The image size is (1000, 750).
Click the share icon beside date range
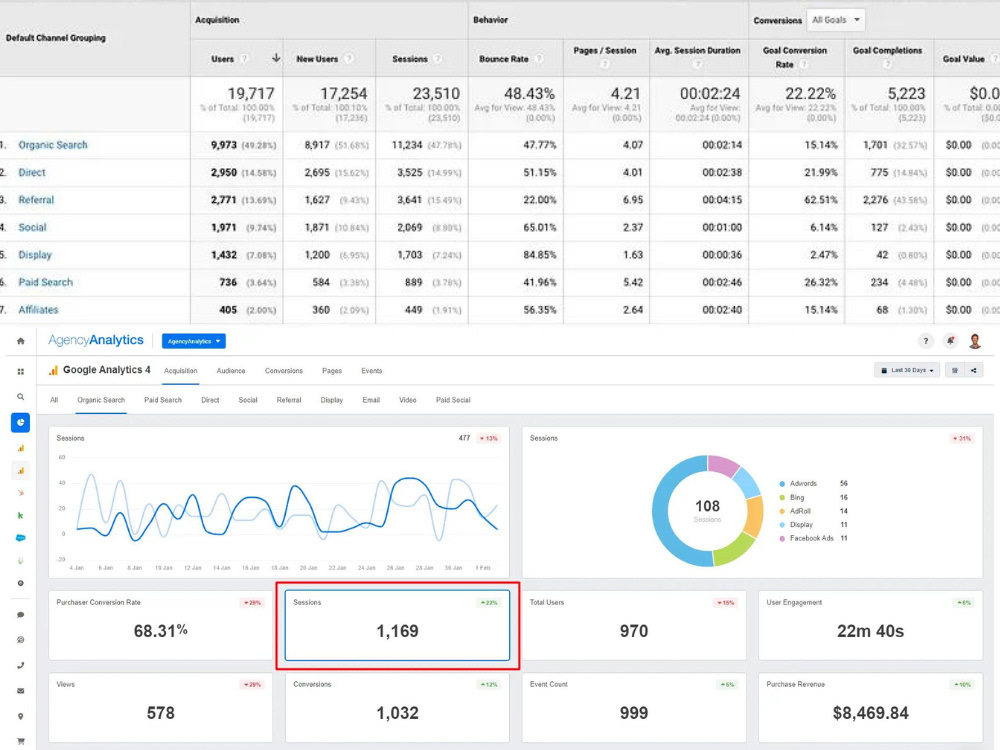tap(973, 370)
